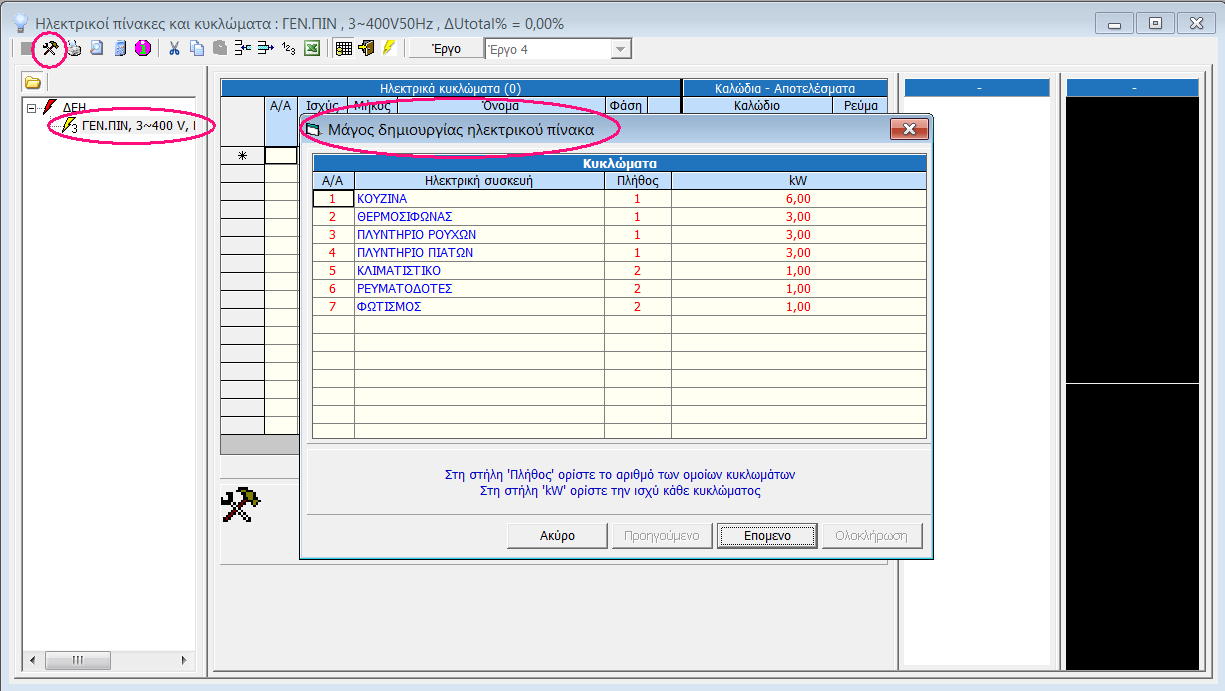Click the printer icon in toolbar

click(x=74, y=48)
